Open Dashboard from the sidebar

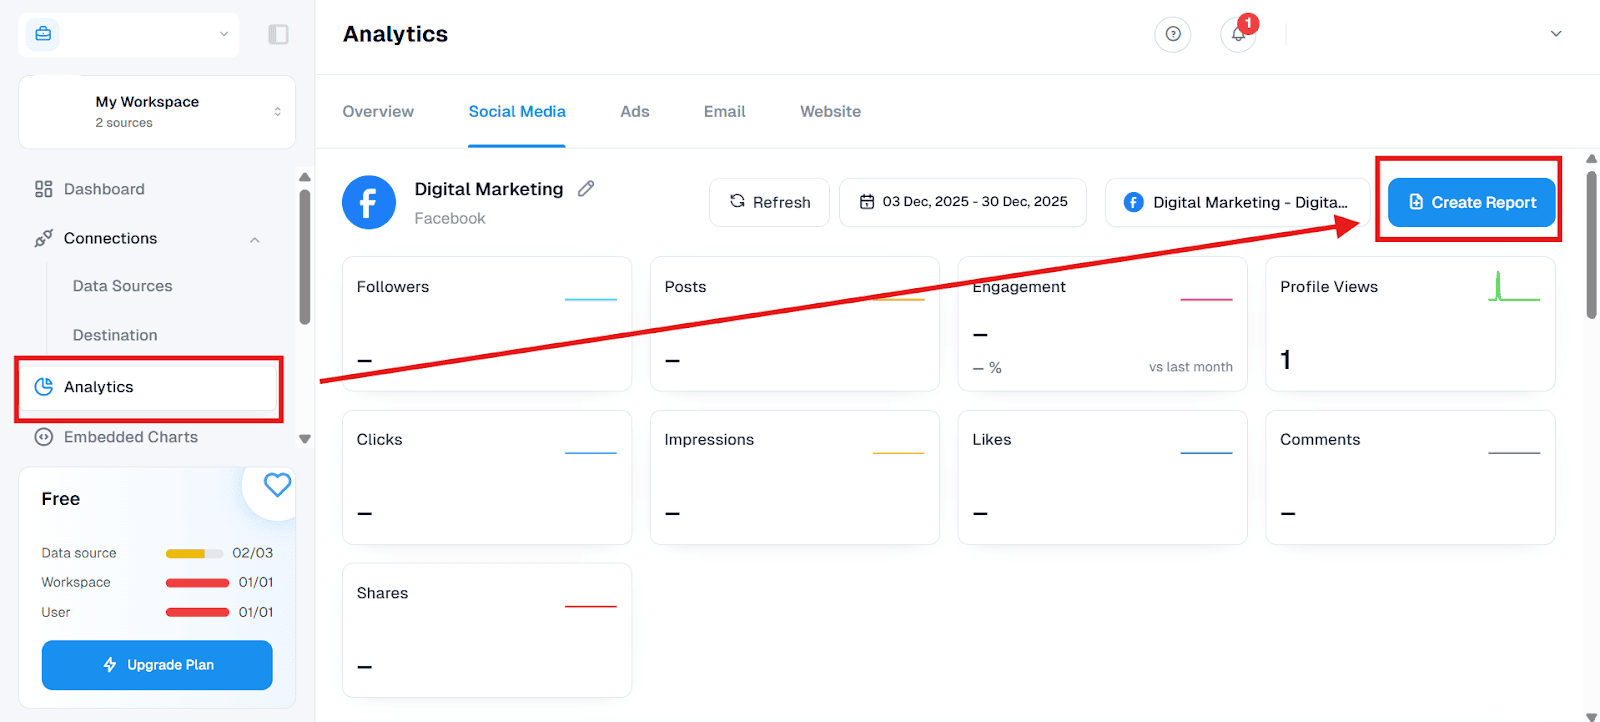(104, 189)
